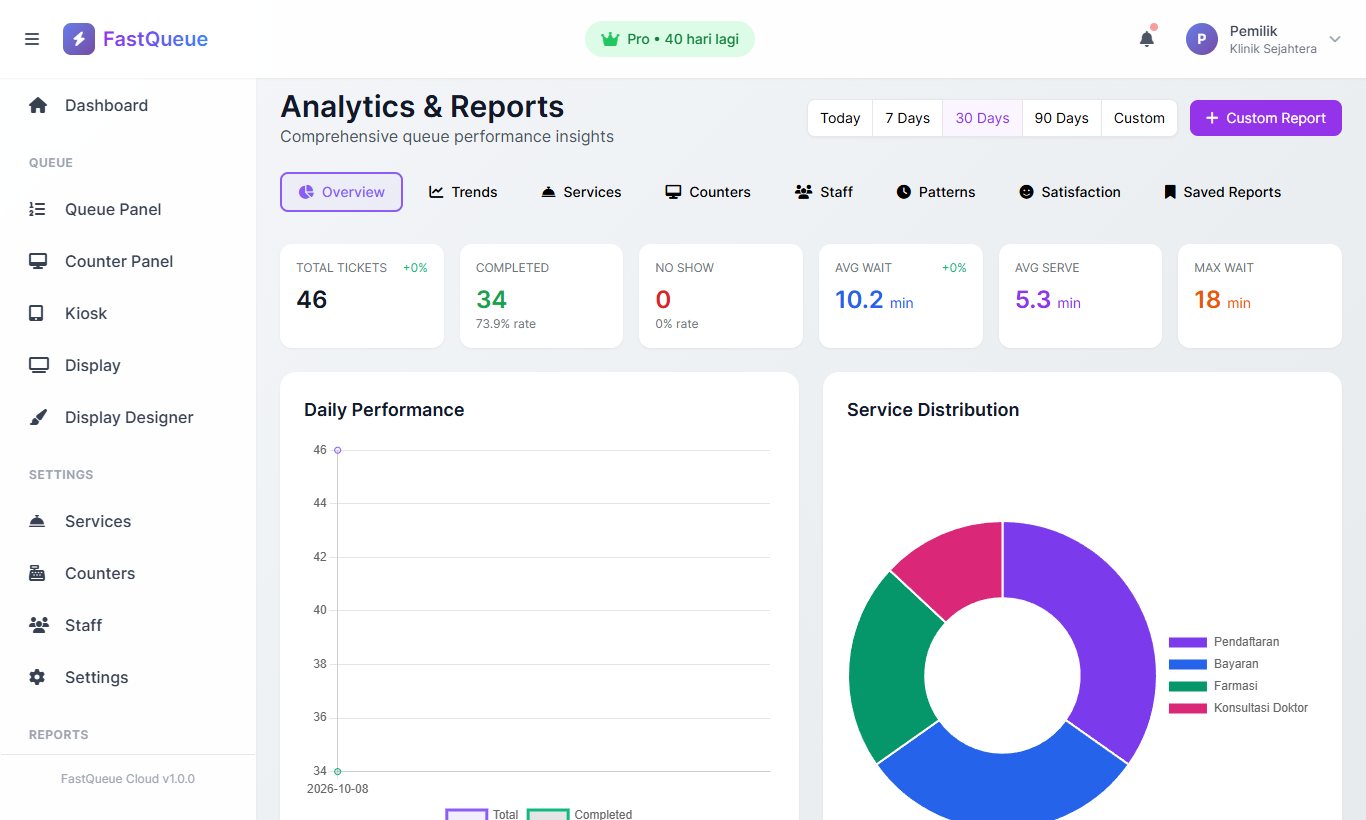Click the Kiosk tablet icon
The image size is (1366, 820).
pos(36,313)
